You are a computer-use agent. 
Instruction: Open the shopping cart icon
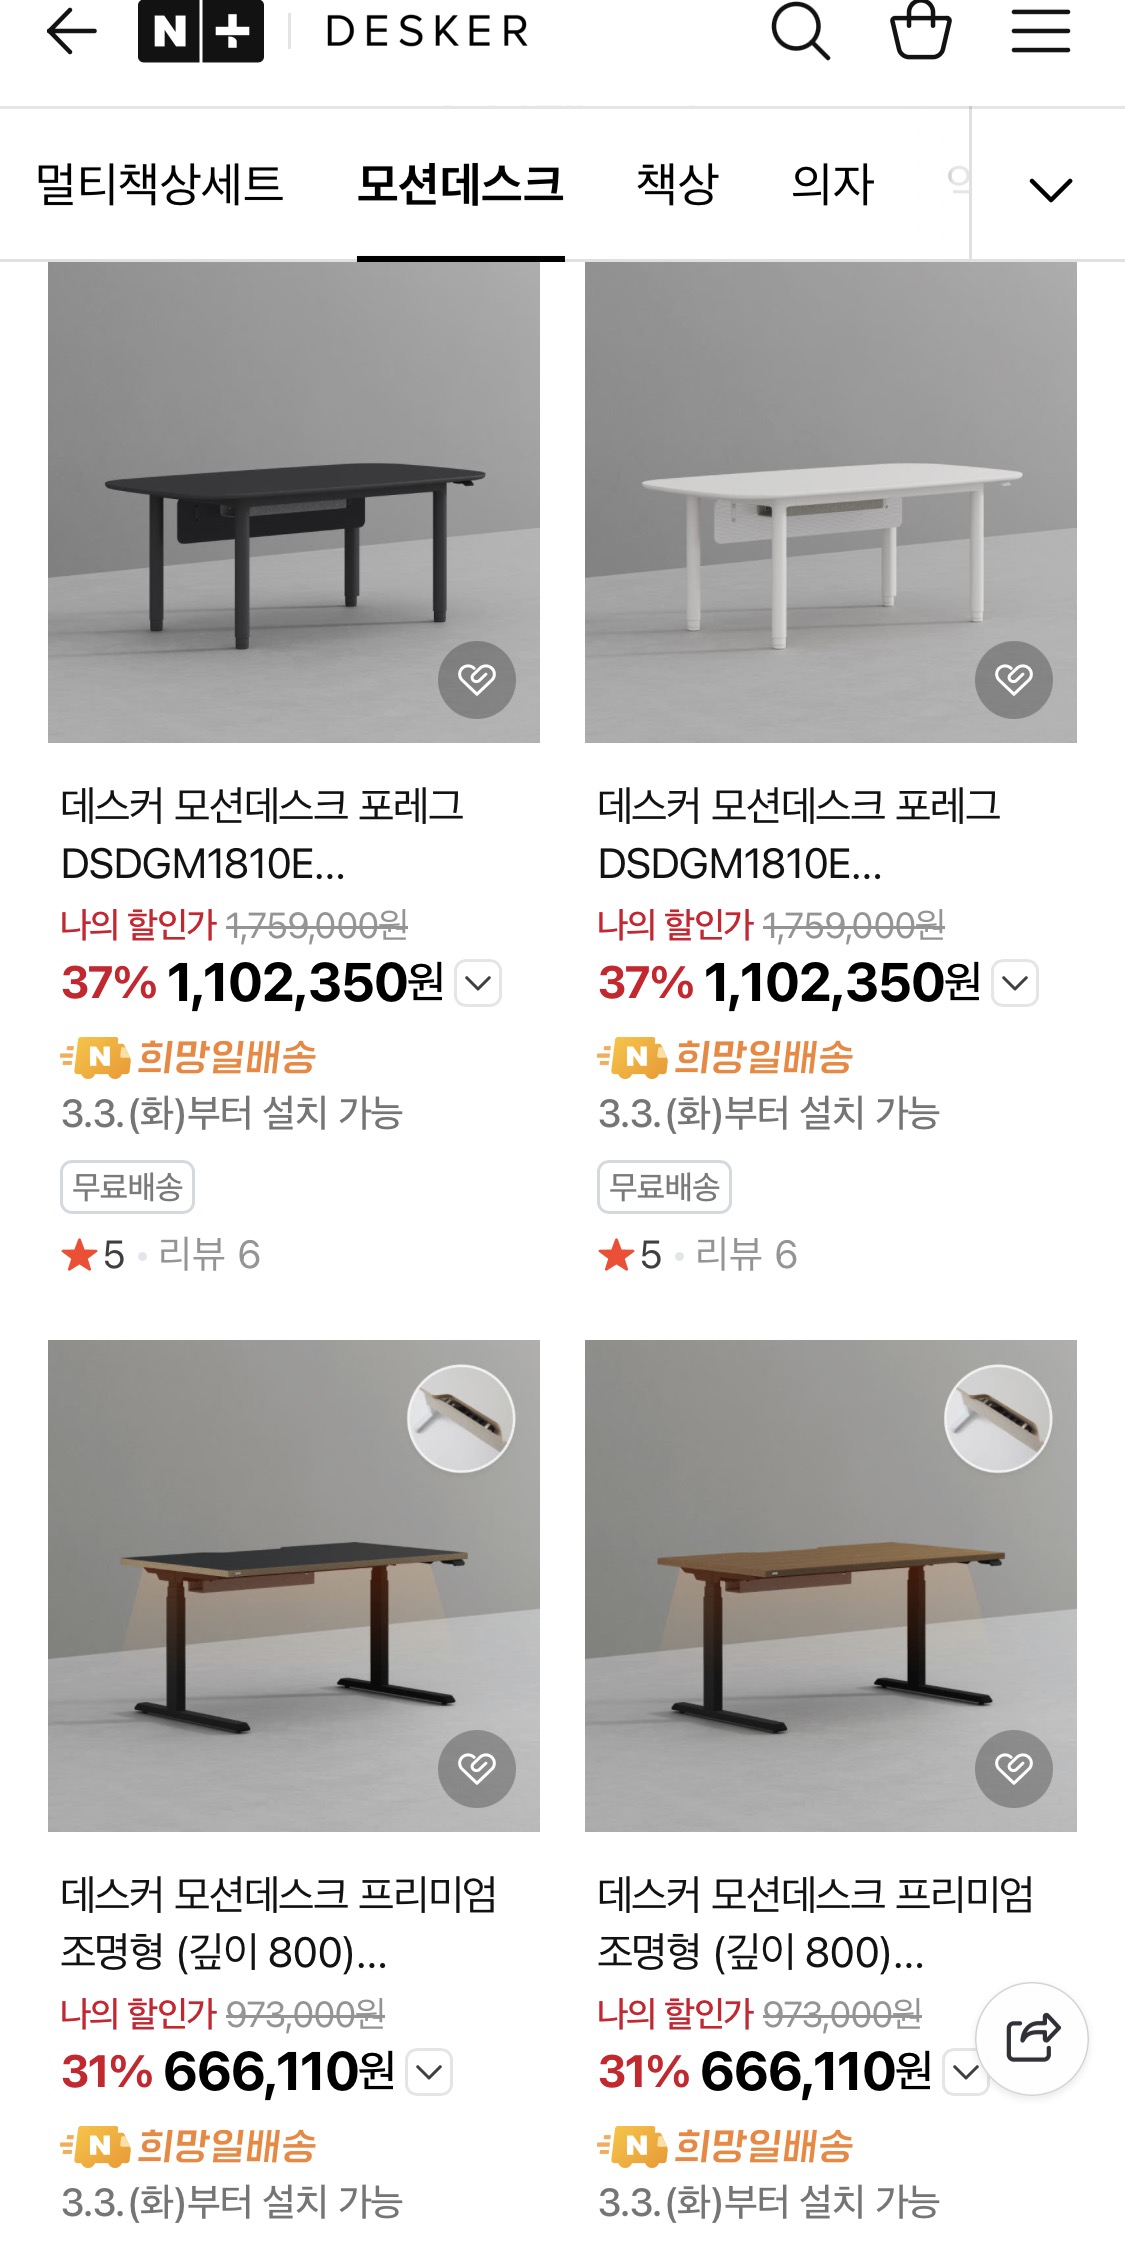(x=920, y=32)
